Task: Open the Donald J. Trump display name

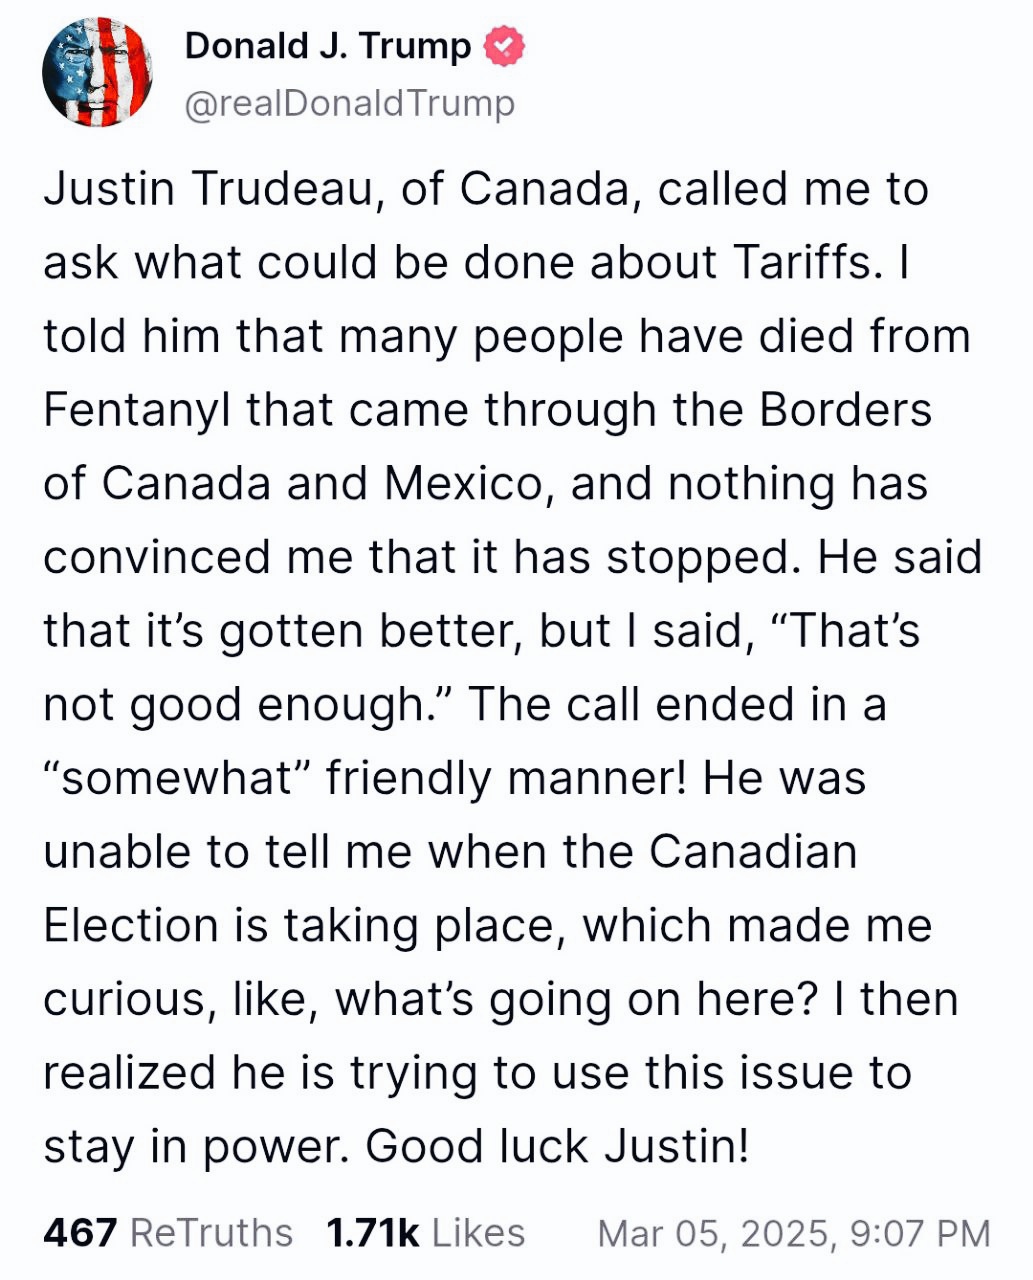Action: point(327,46)
